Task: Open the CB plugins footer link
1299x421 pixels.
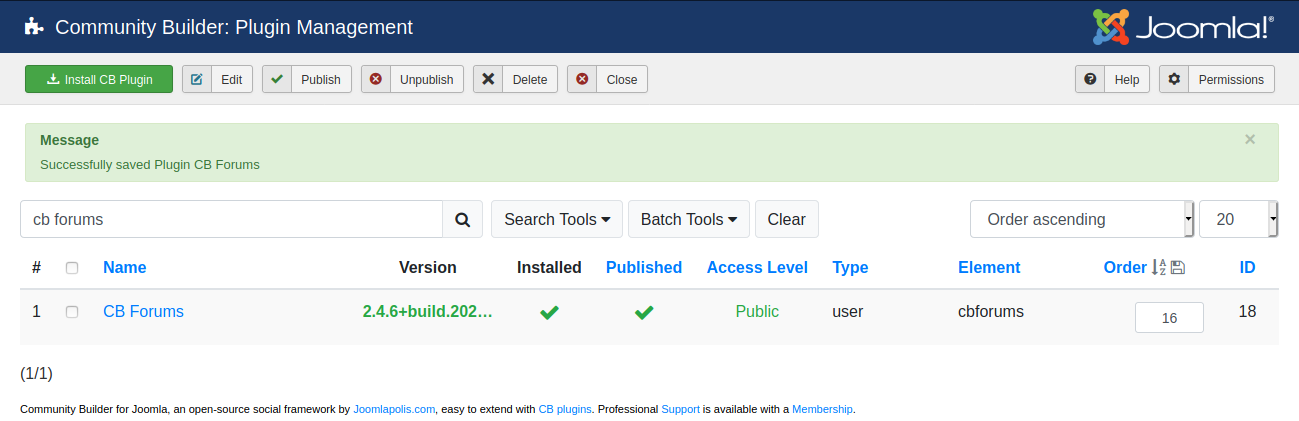Action: [x=565, y=409]
